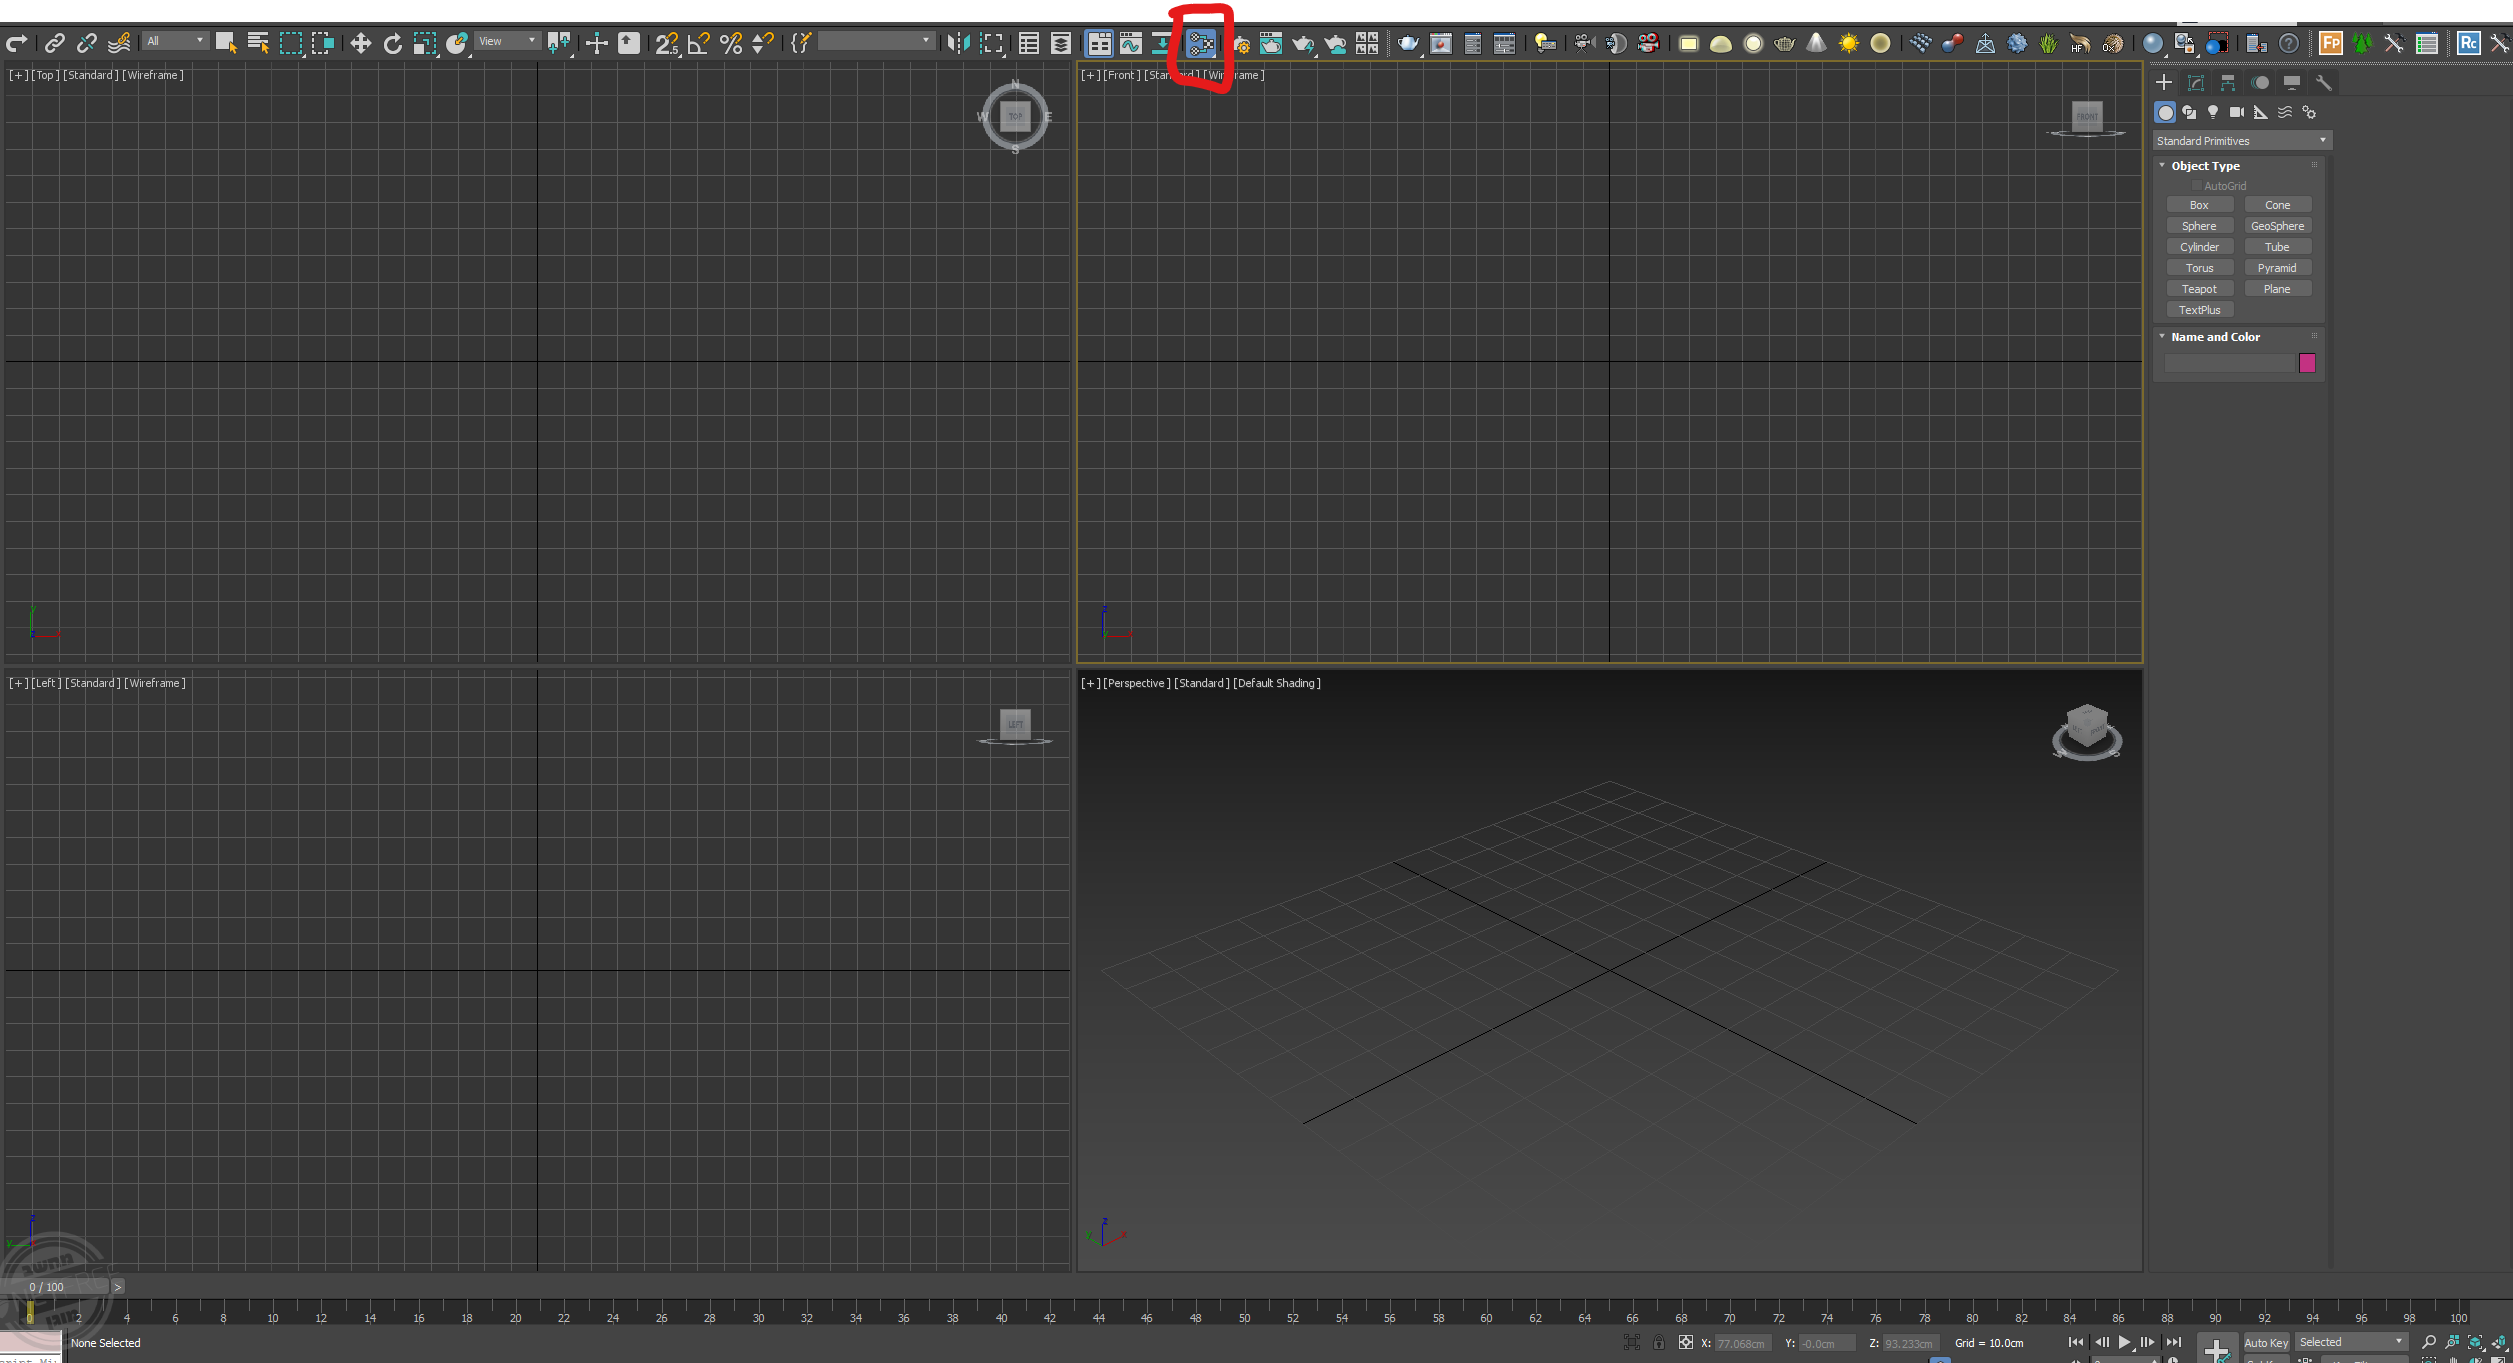Viewport: 2513px width, 1363px height.
Task: Collapse the Object Type rollout
Action: click(2205, 166)
